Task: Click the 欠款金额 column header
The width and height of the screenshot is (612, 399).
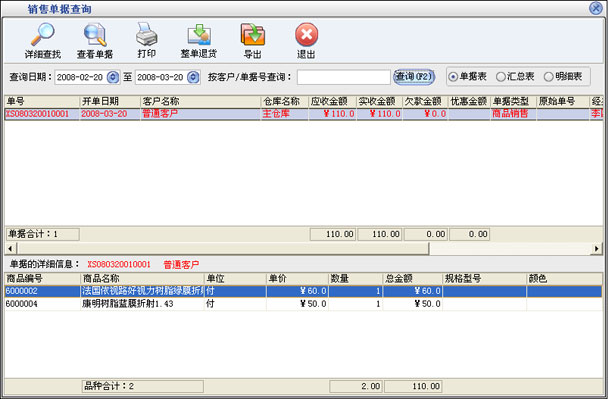Action: [425, 102]
